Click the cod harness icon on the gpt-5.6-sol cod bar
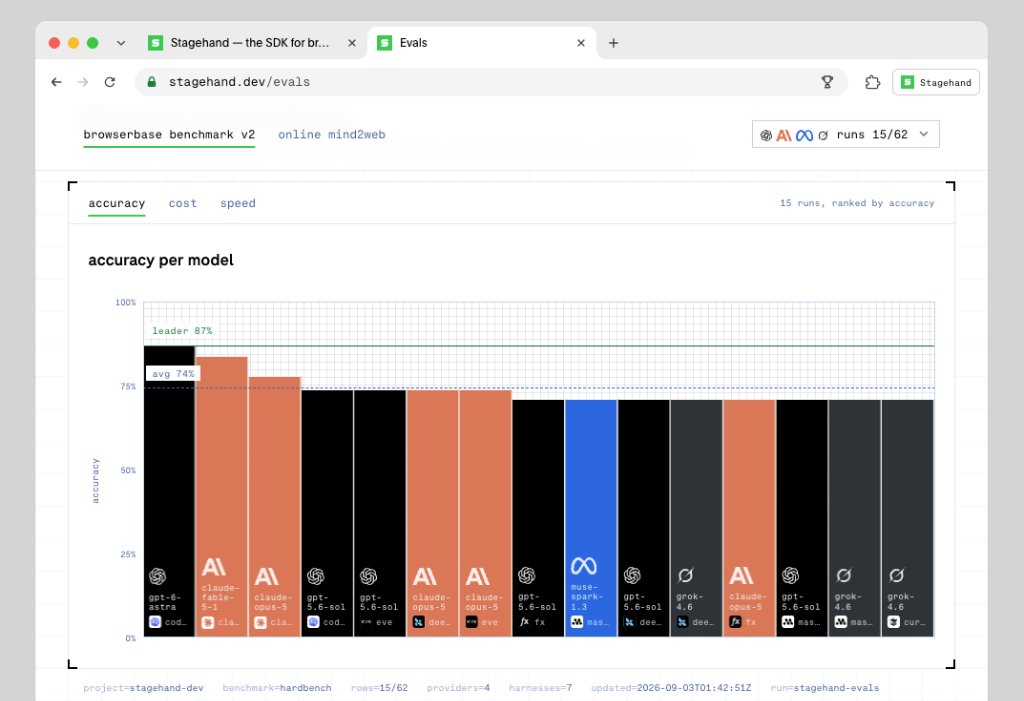This screenshot has width=1024, height=701. [313, 622]
